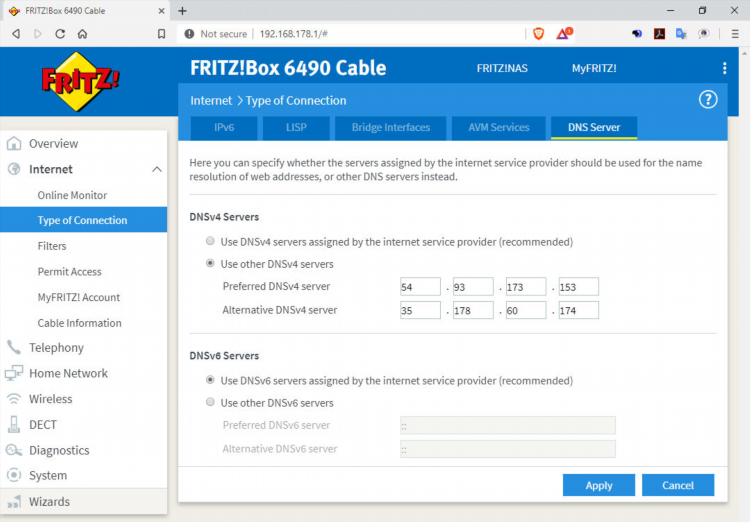
Task: Switch to the AVM Services tab
Action: pos(498,128)
